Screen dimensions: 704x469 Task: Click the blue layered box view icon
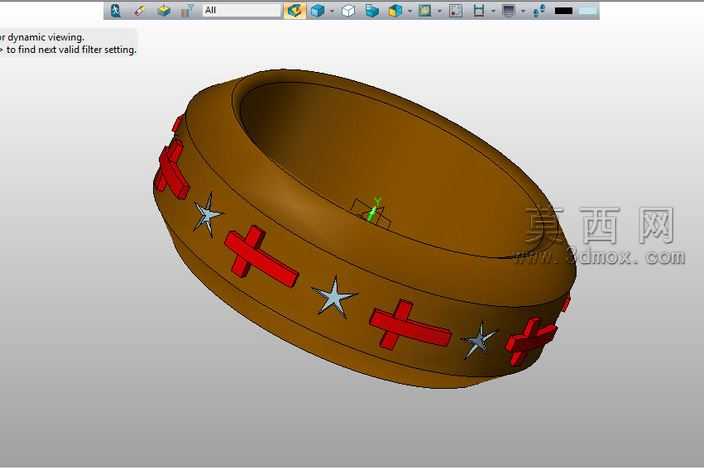click(372, 10)
